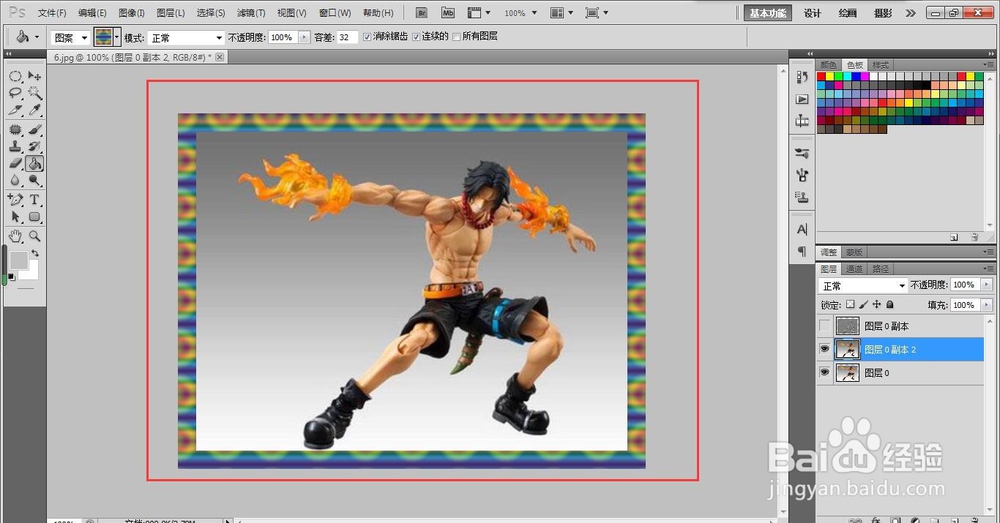Toggle lock all for the layer
Screen dimensions: 1000x523
(890, 305)
